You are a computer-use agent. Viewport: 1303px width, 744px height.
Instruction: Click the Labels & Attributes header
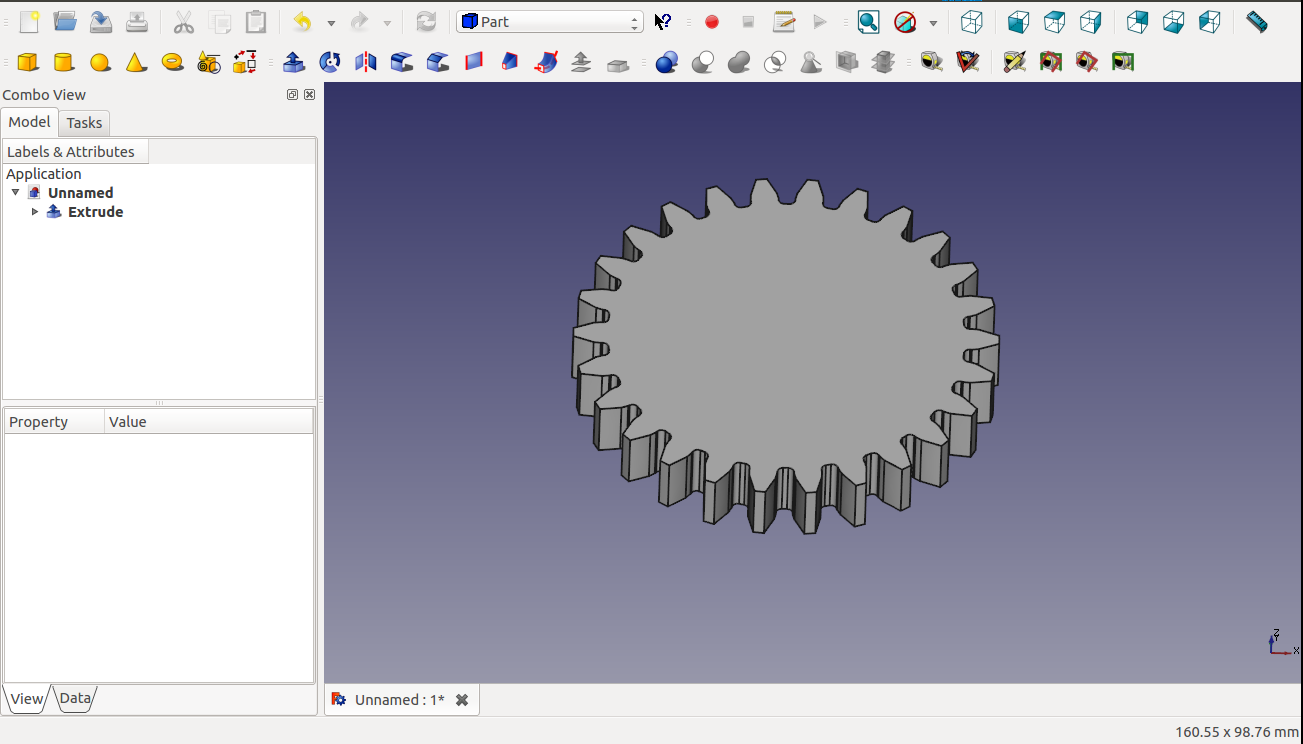click(72, 152)
